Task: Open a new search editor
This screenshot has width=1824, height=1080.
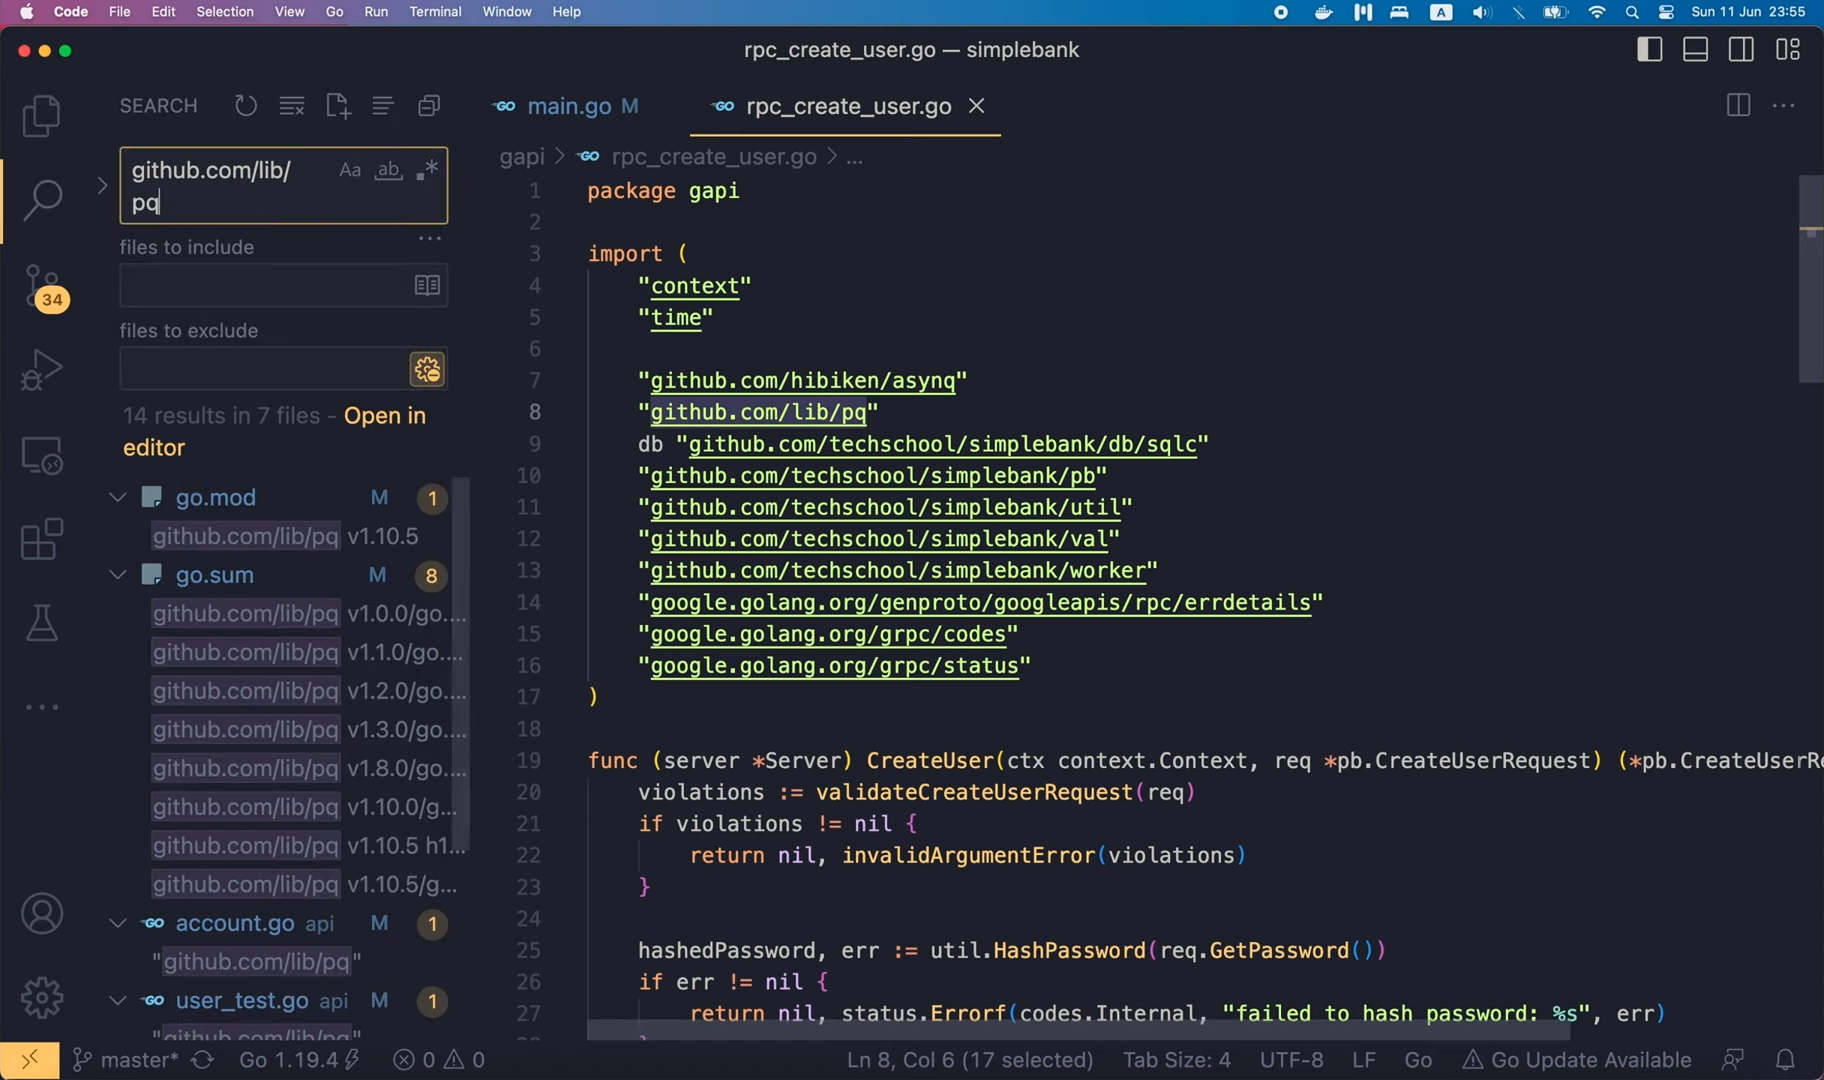Action: [x=338, y=106]
